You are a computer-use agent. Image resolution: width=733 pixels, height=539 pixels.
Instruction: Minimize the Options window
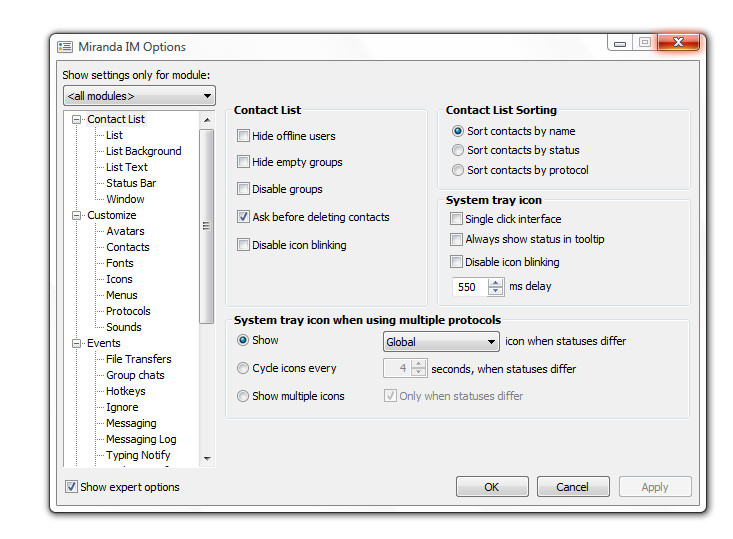(x=620, y=43)
